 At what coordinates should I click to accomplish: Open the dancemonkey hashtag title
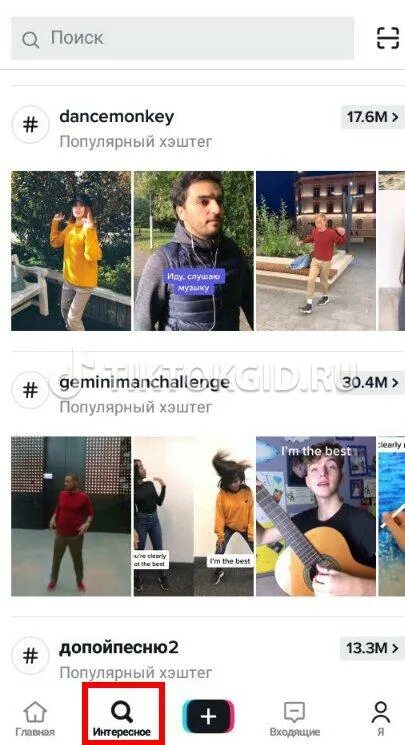(117, 116)
